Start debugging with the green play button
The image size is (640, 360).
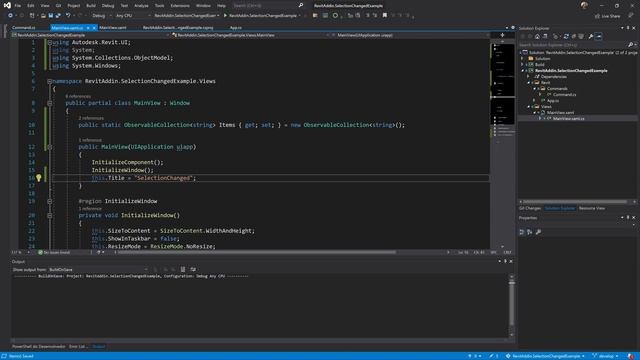click(225, 16)
